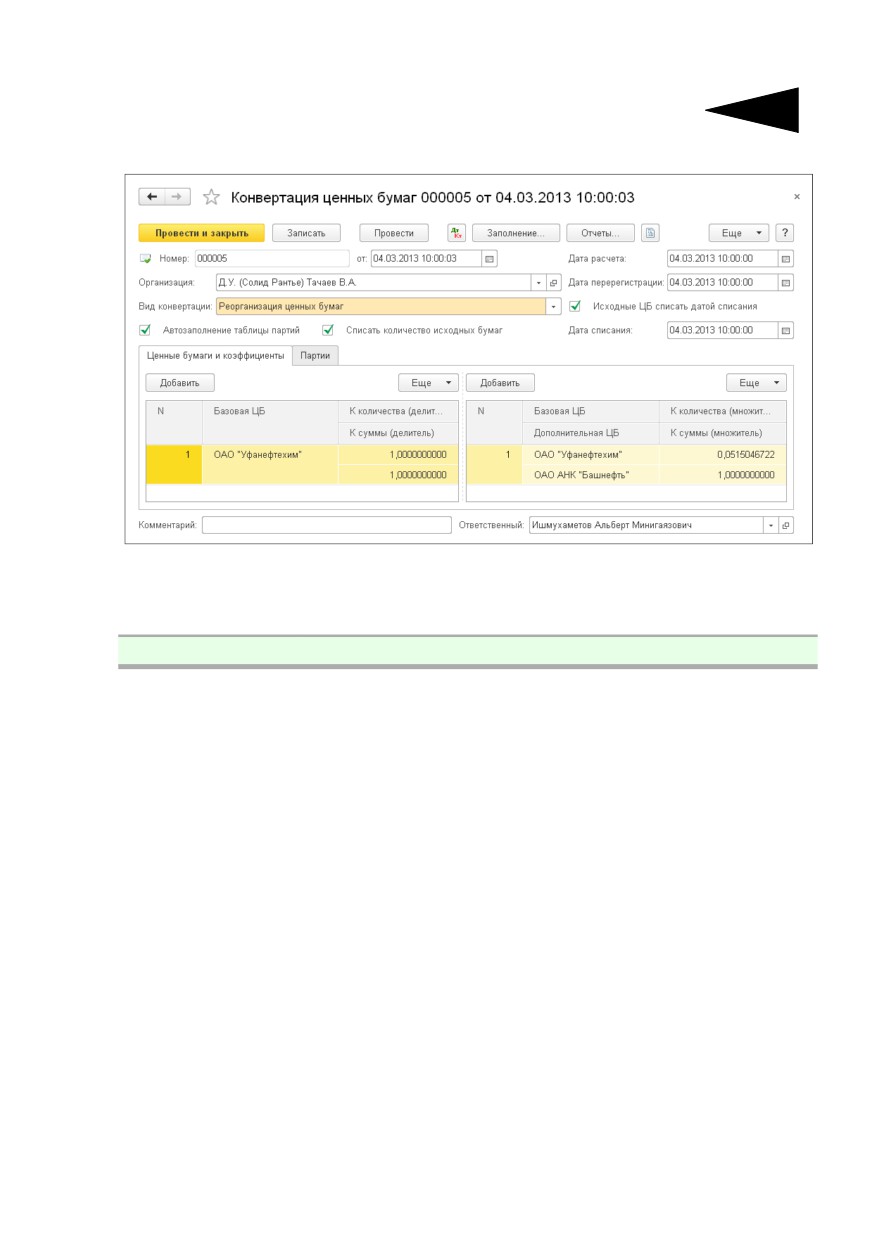Select ОАО "Уфанефтехим" in left table

[270, 454]
